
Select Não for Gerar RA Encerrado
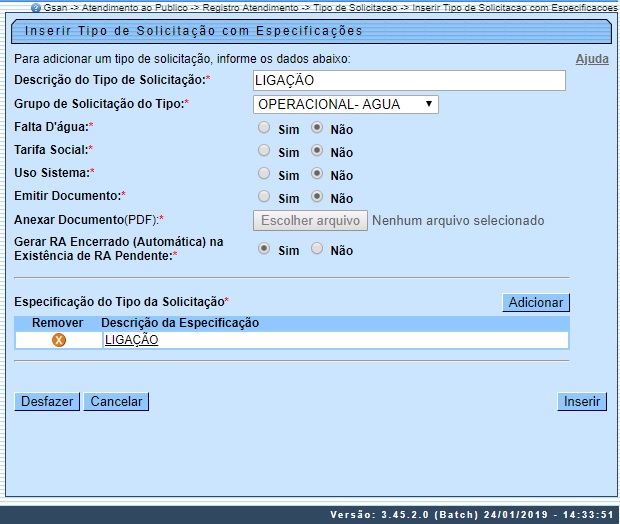tap(317, 249)
